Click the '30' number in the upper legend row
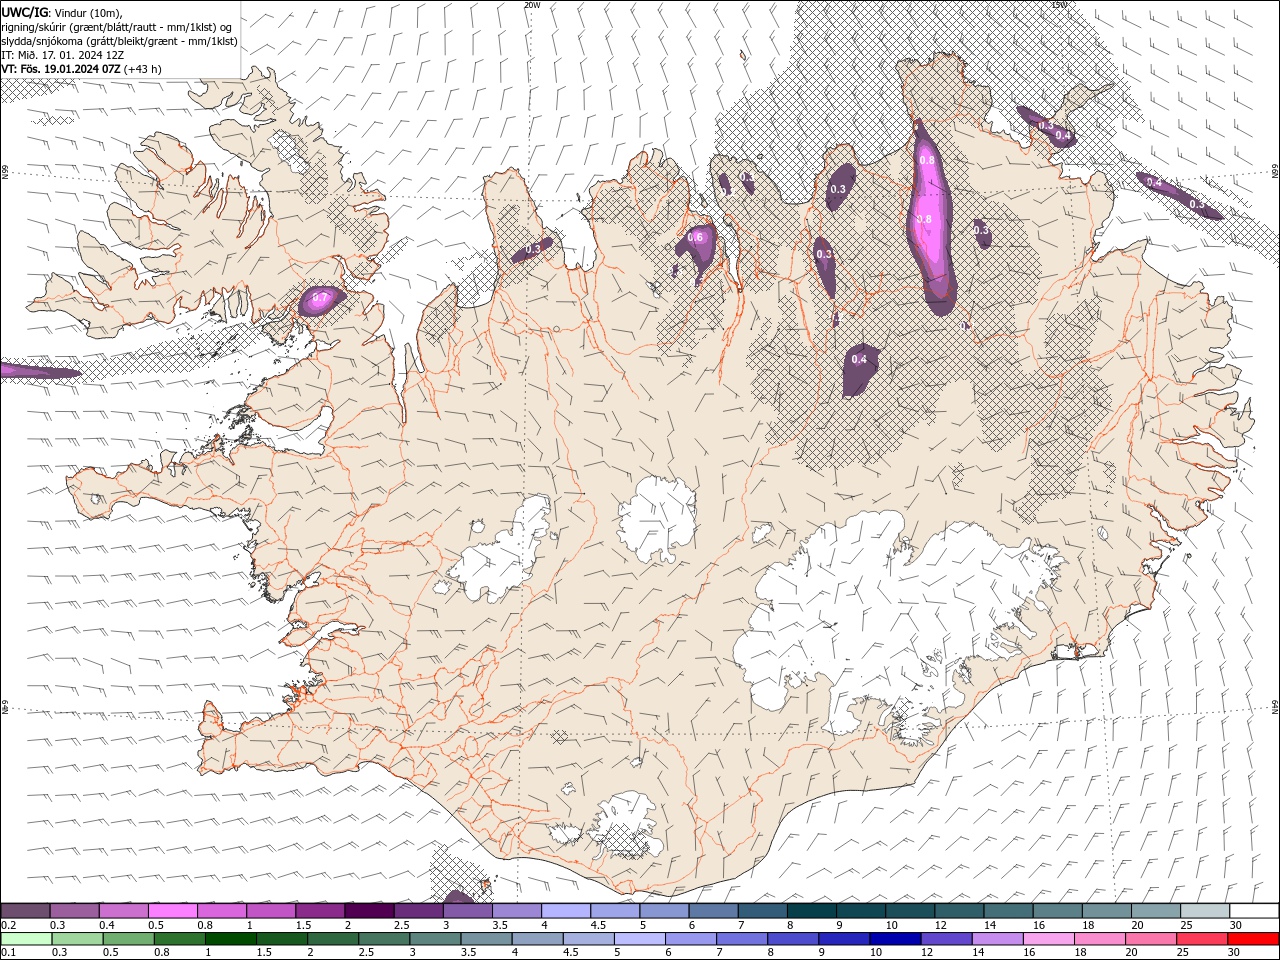This screenshot has height=960, width=1280. [1235, 925]
